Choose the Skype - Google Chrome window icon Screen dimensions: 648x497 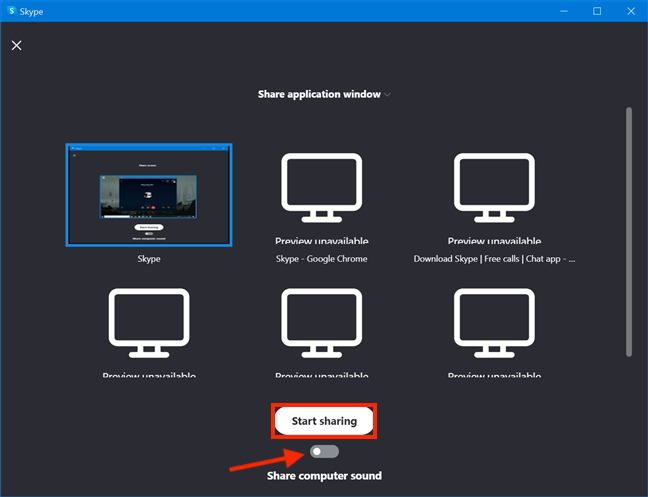pos(322,188)
